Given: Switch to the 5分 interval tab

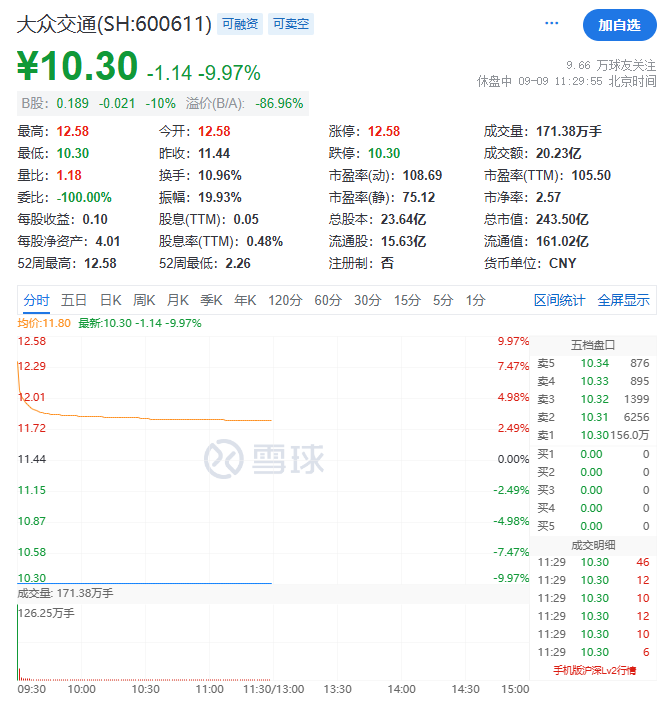Looking at the screenshot, I should (442, 300).
